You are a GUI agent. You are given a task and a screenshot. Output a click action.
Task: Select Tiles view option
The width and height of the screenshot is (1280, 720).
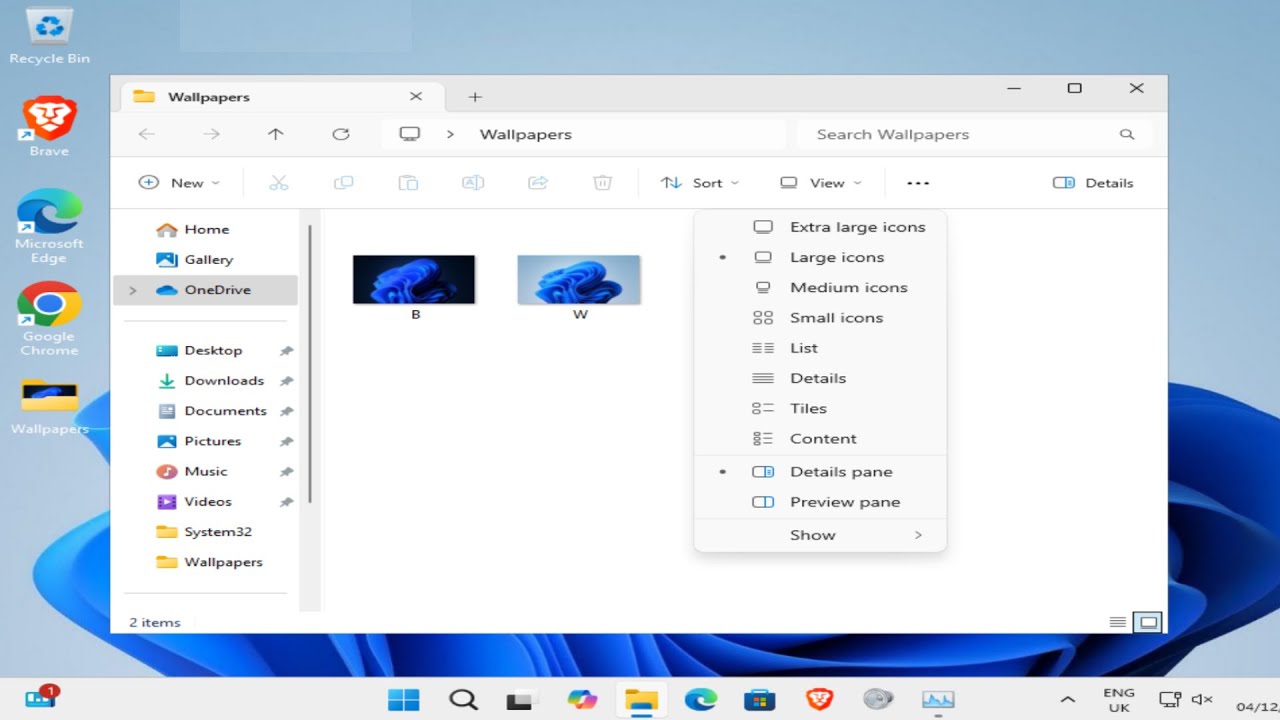tap(820, 408)
